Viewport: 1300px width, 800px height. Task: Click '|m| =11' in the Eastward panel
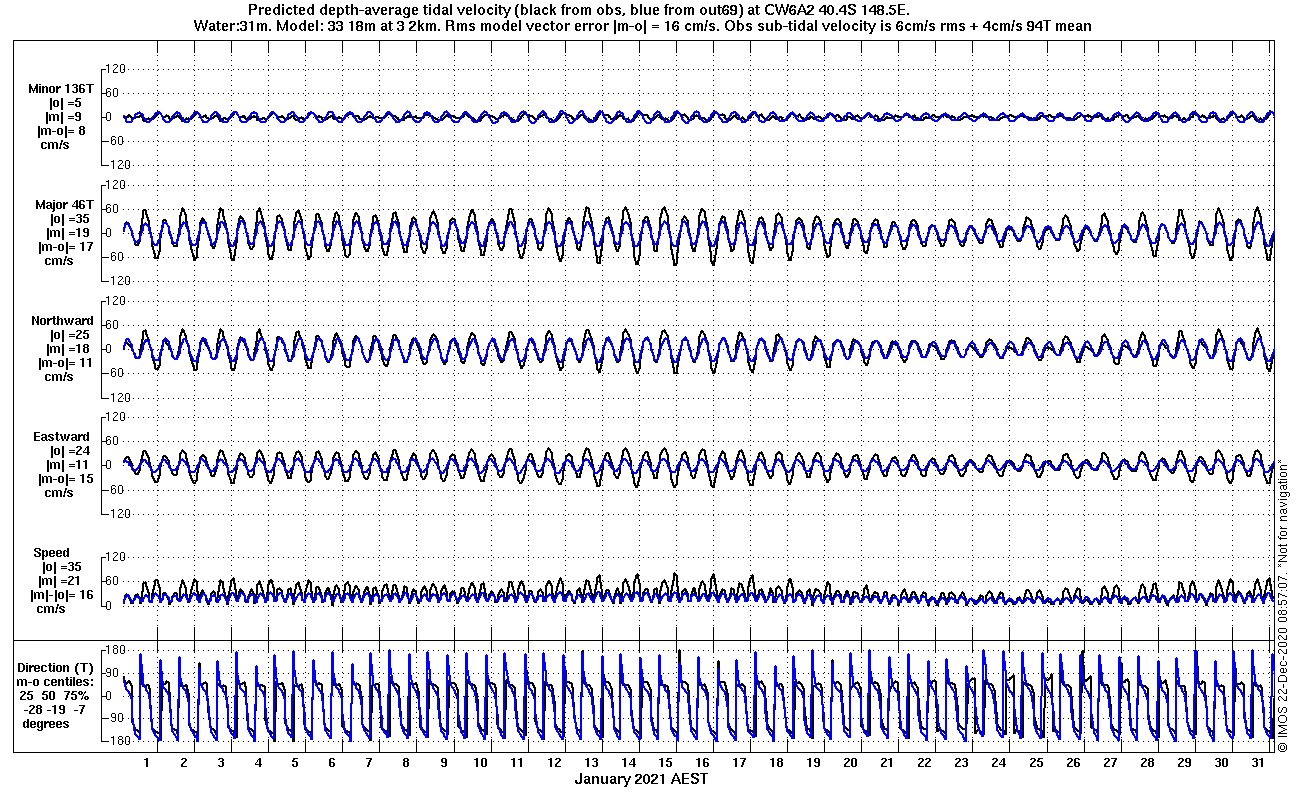[x=68, y=465]
